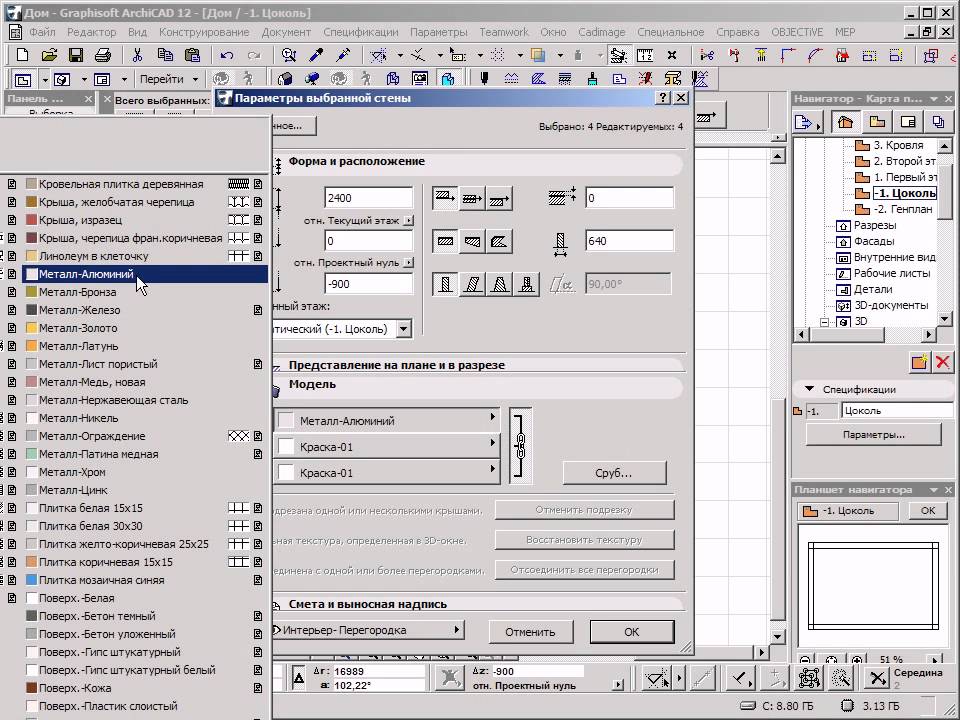Click the Сруб... button
960x720 pixels.
tap(613, 473)
